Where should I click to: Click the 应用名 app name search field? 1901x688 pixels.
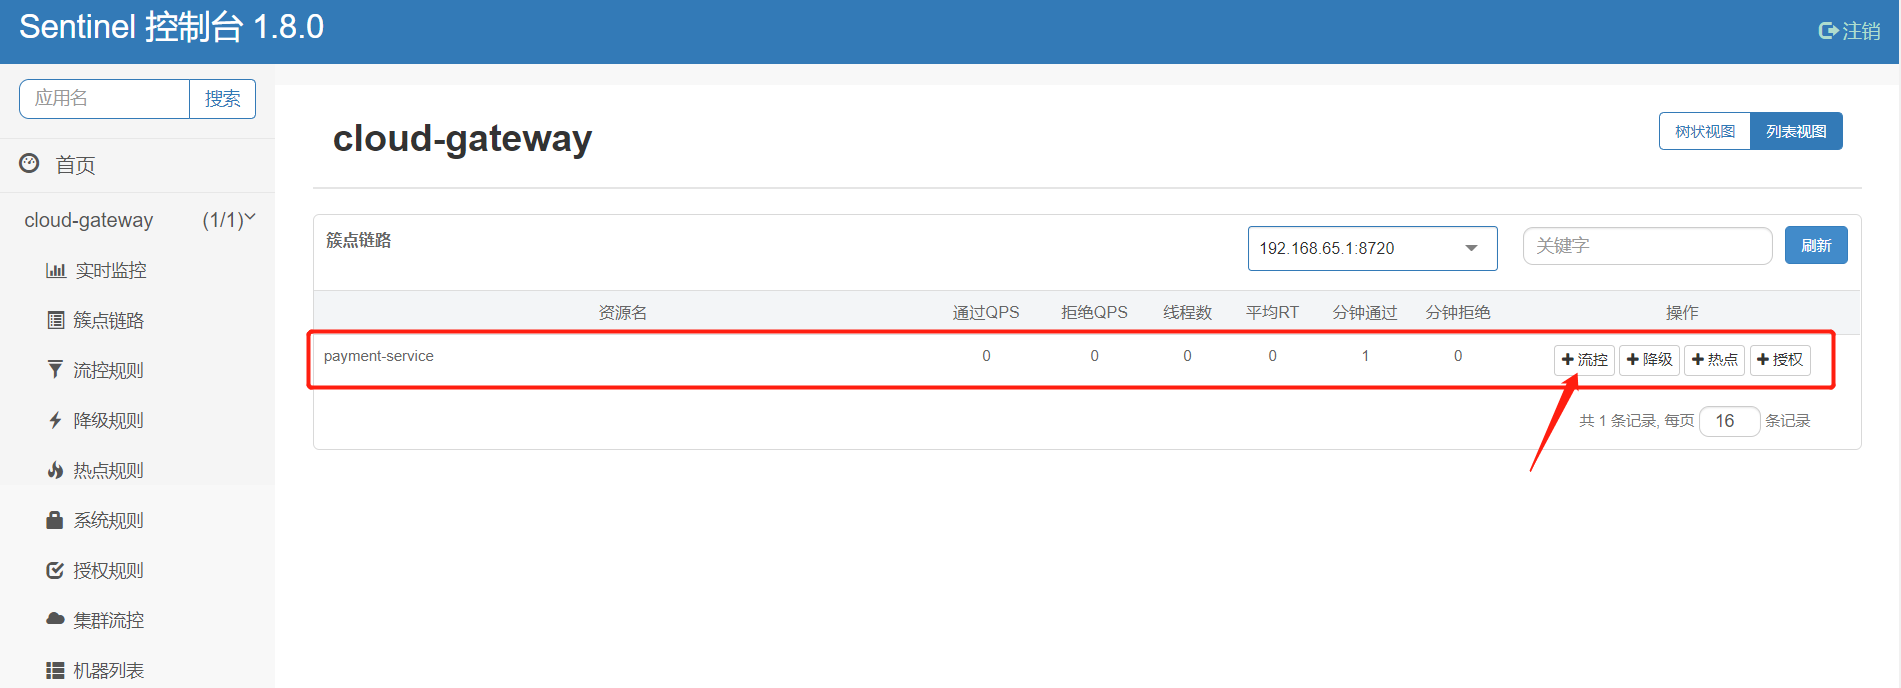(104, 99)
